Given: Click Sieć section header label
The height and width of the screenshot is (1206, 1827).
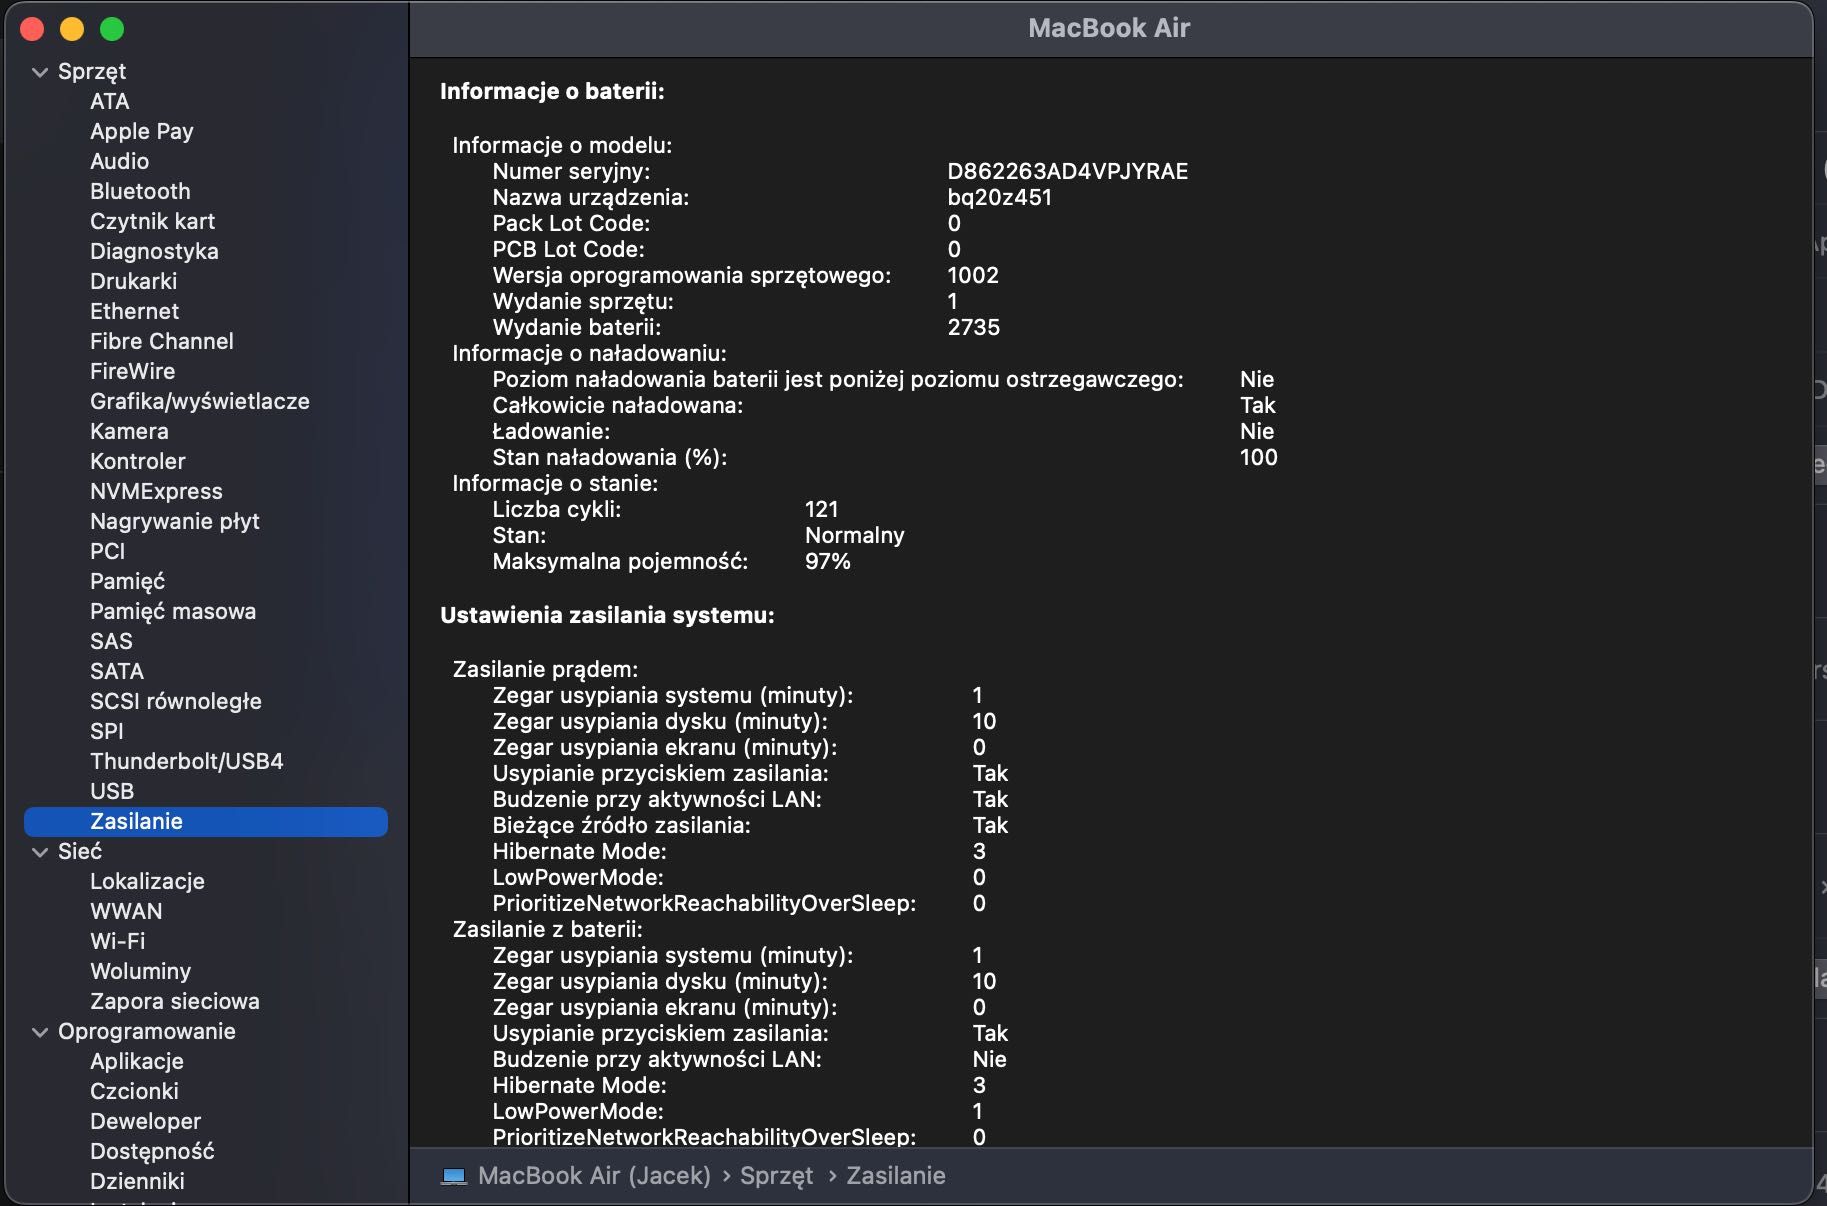Looking at the screenshot, I should tap(79, 851).
